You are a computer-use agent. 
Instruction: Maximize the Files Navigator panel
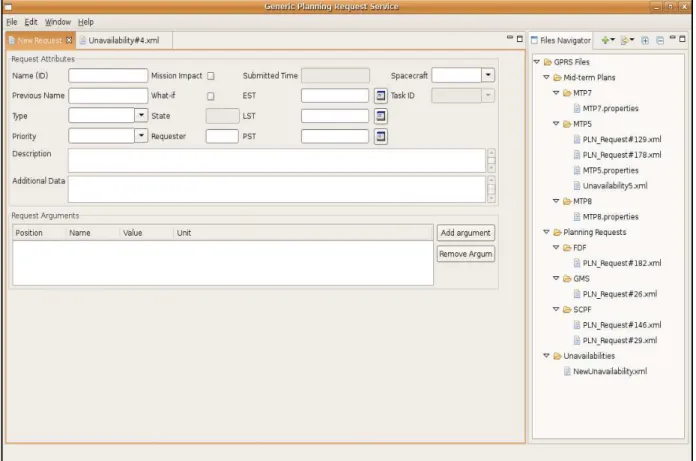682,39
